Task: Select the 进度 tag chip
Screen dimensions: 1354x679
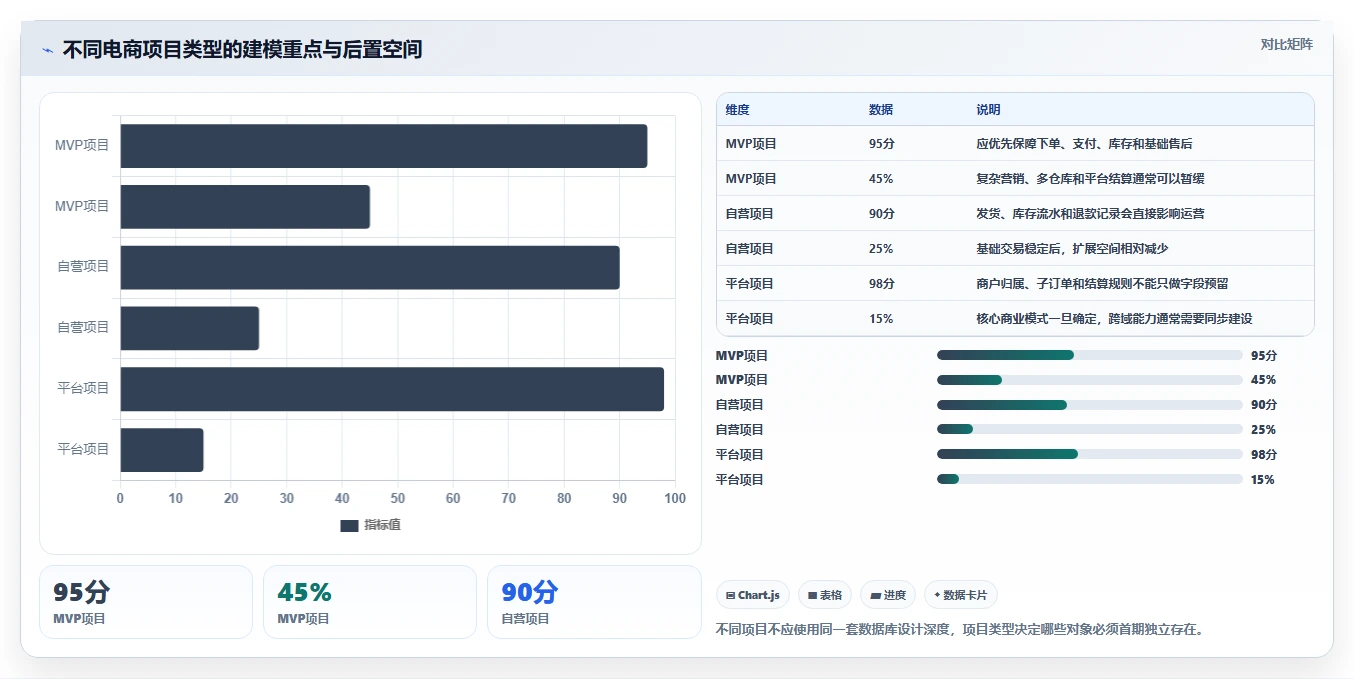Action: [x=888, y=595]
